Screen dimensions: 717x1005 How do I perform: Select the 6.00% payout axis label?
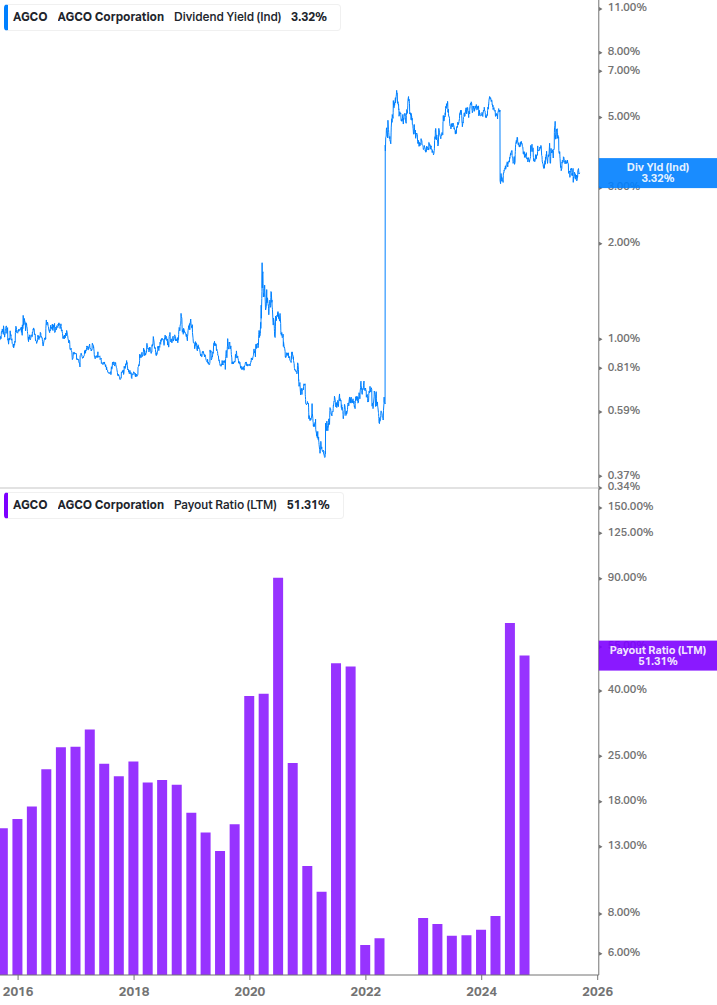[x=623, y=952]
